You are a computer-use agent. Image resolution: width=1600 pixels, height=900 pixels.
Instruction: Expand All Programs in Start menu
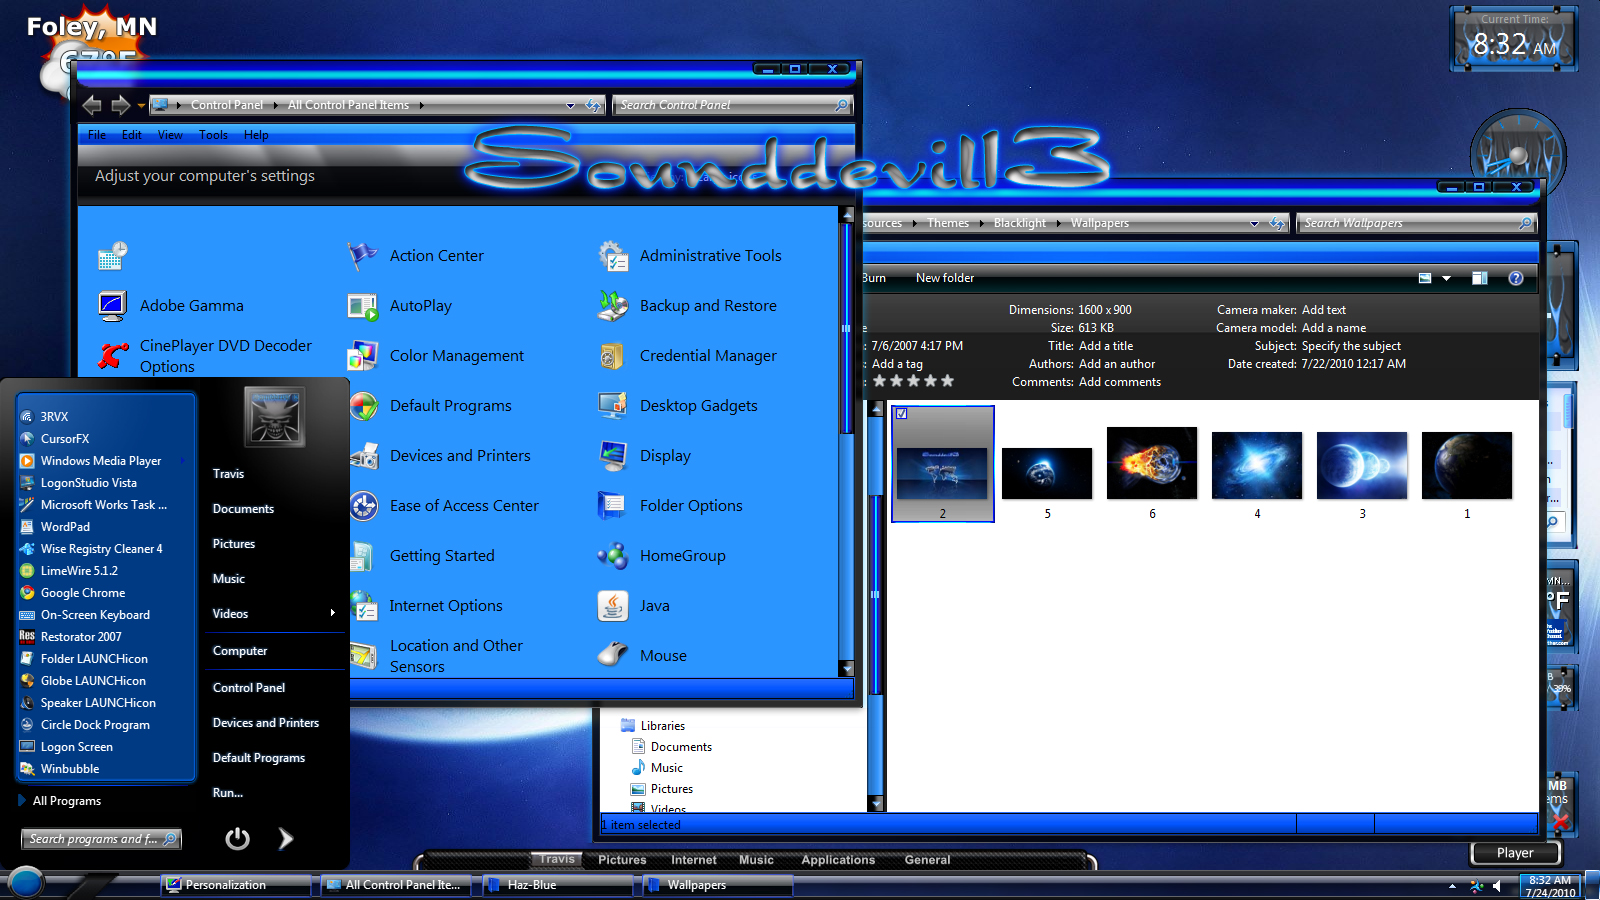click(66, 801)
